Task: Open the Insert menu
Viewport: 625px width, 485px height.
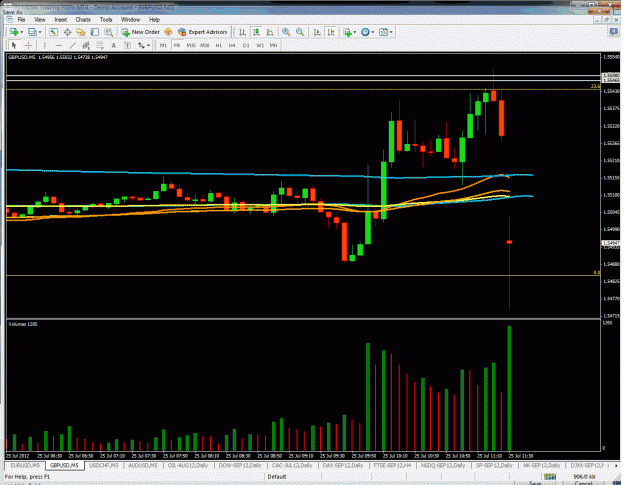Action: coord(61,20)
